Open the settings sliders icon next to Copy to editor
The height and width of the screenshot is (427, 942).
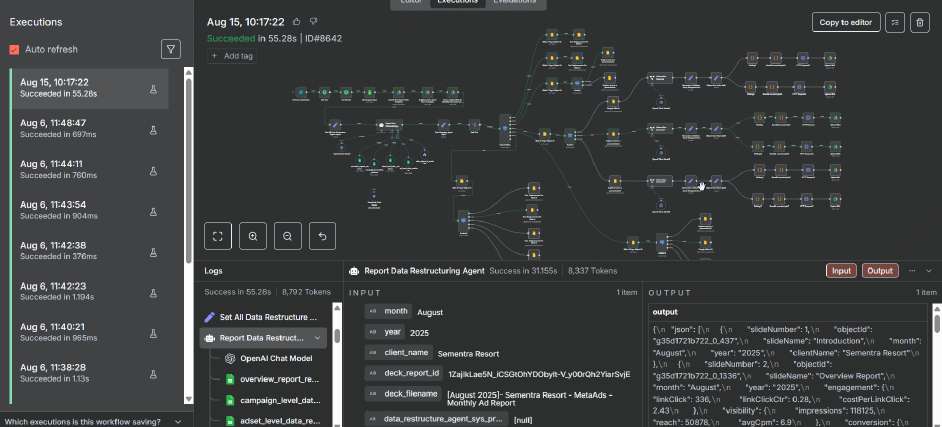[895, 22]
